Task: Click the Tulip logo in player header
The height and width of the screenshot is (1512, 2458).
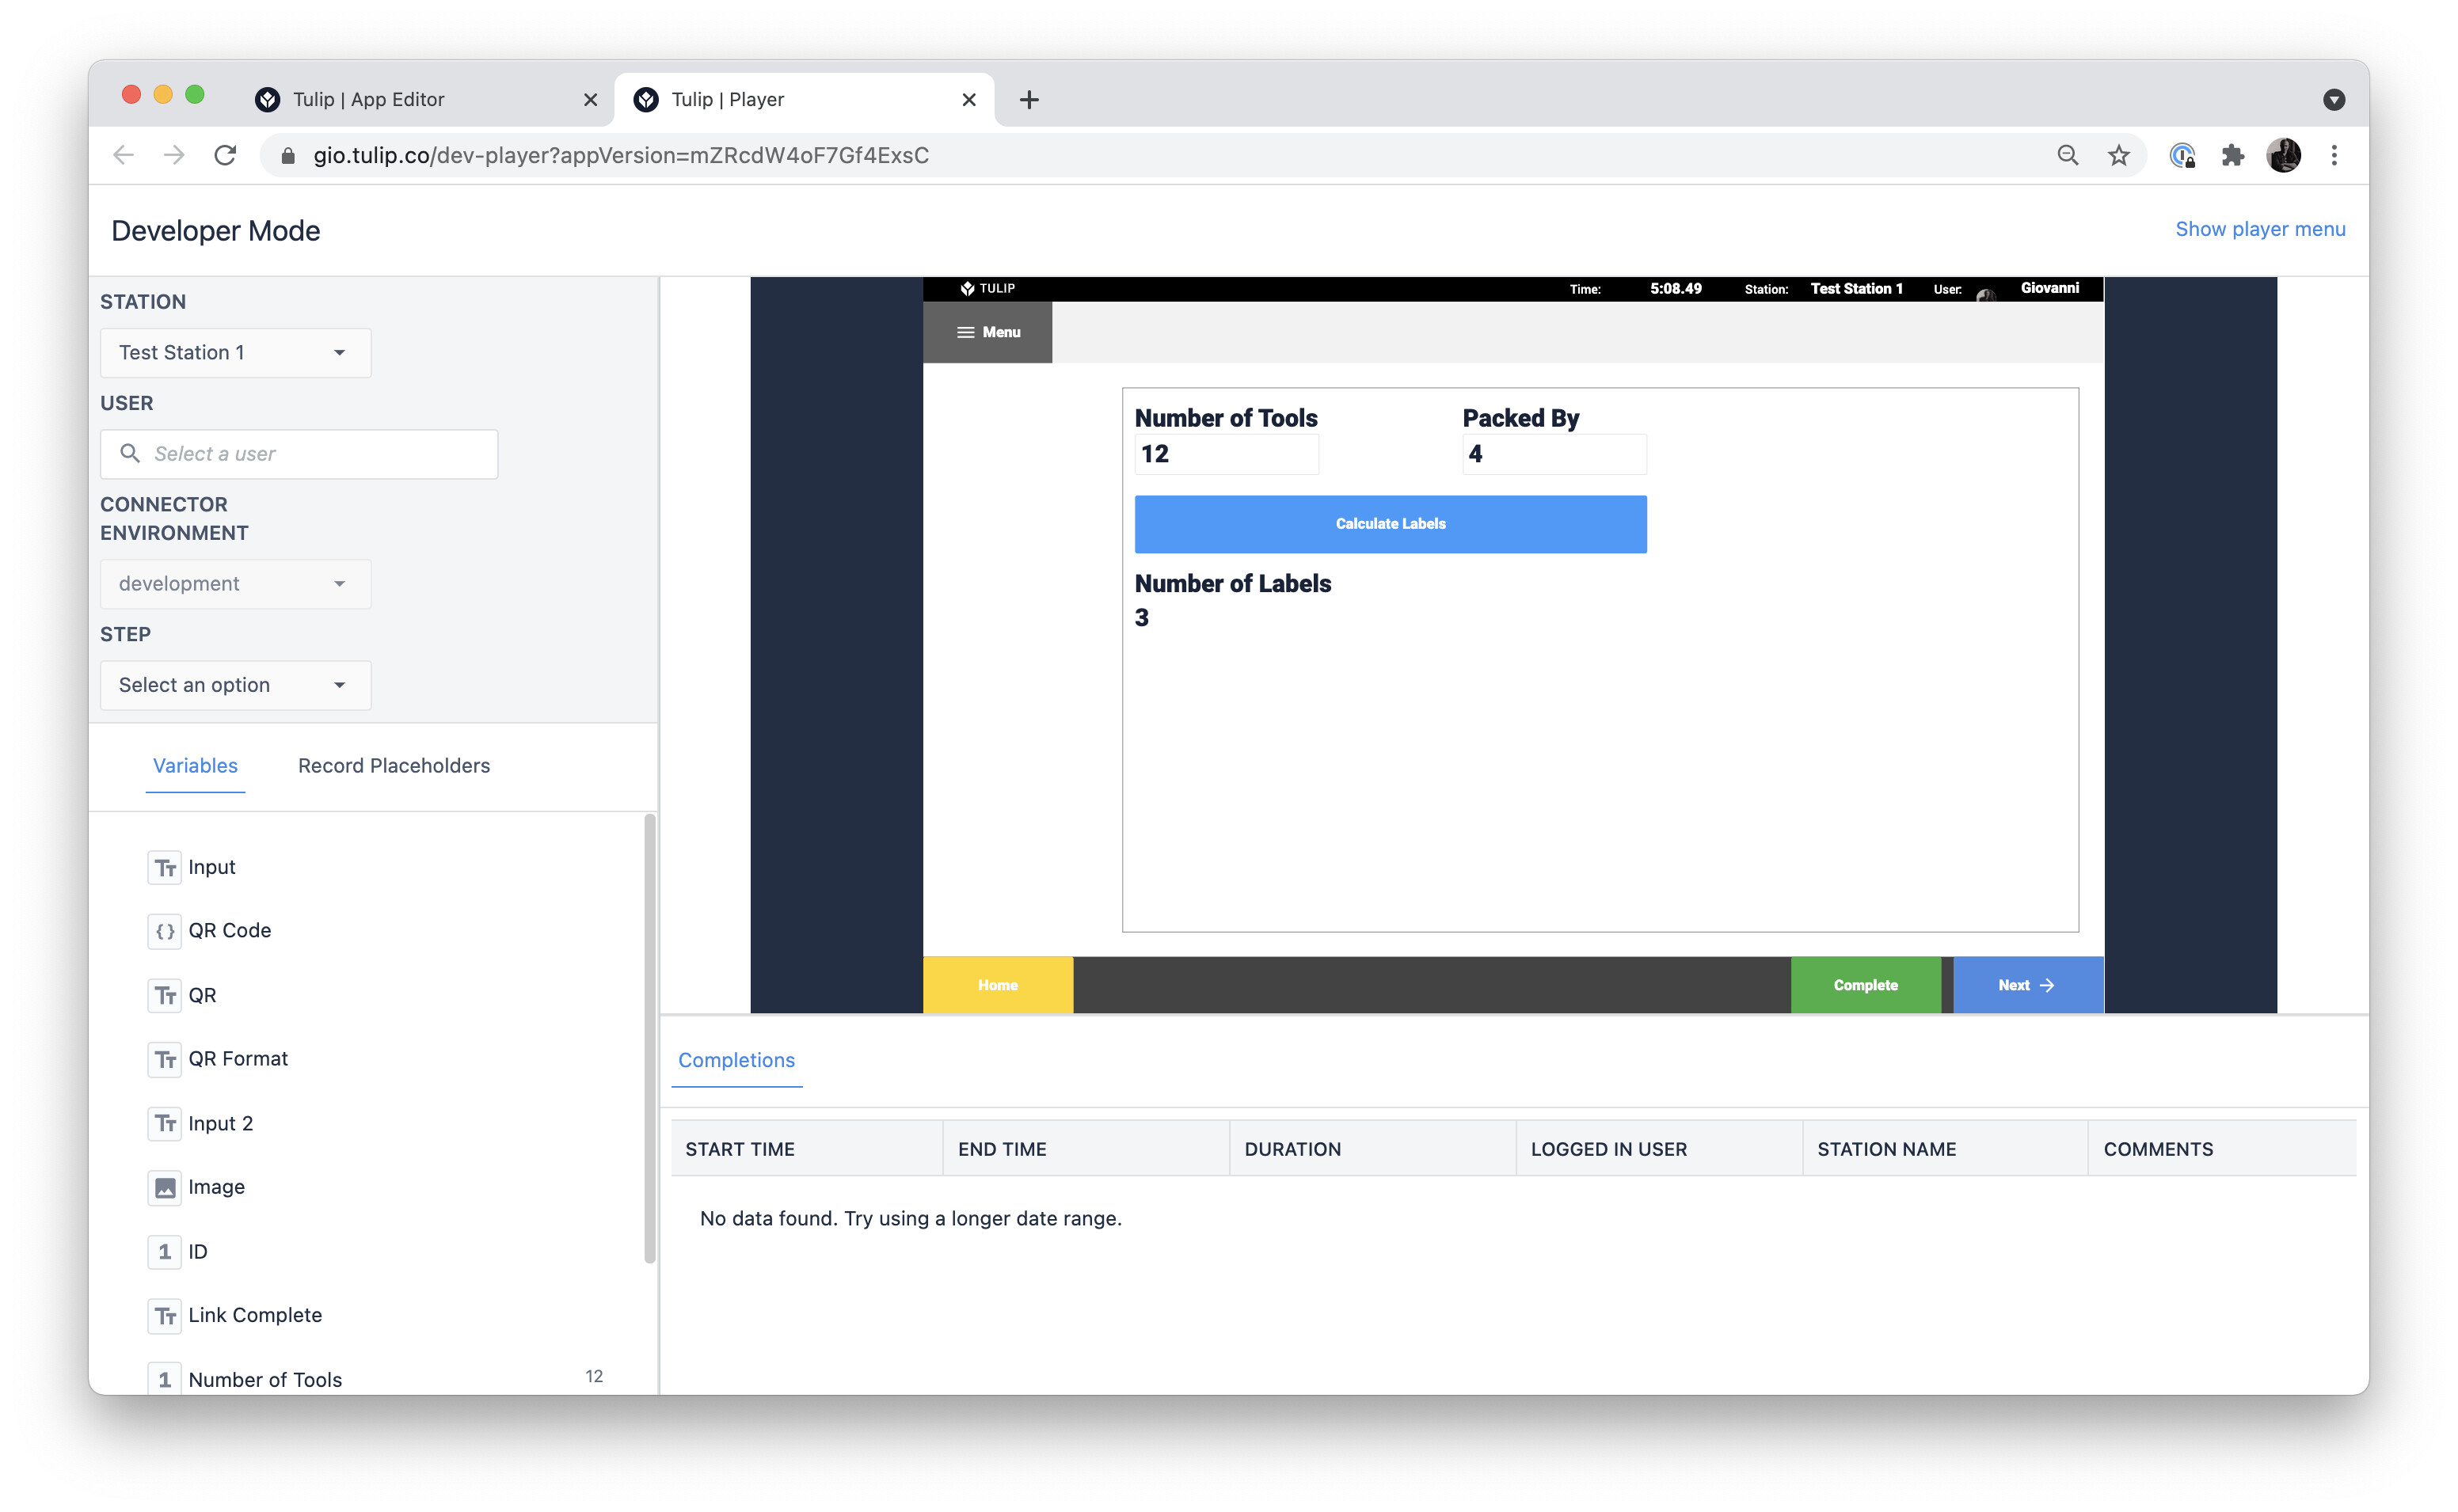Action: click(x=988, y=288)
